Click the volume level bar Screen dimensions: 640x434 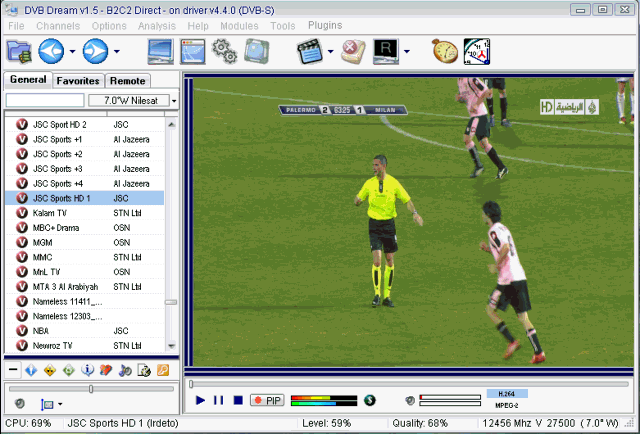pos(450,401)
